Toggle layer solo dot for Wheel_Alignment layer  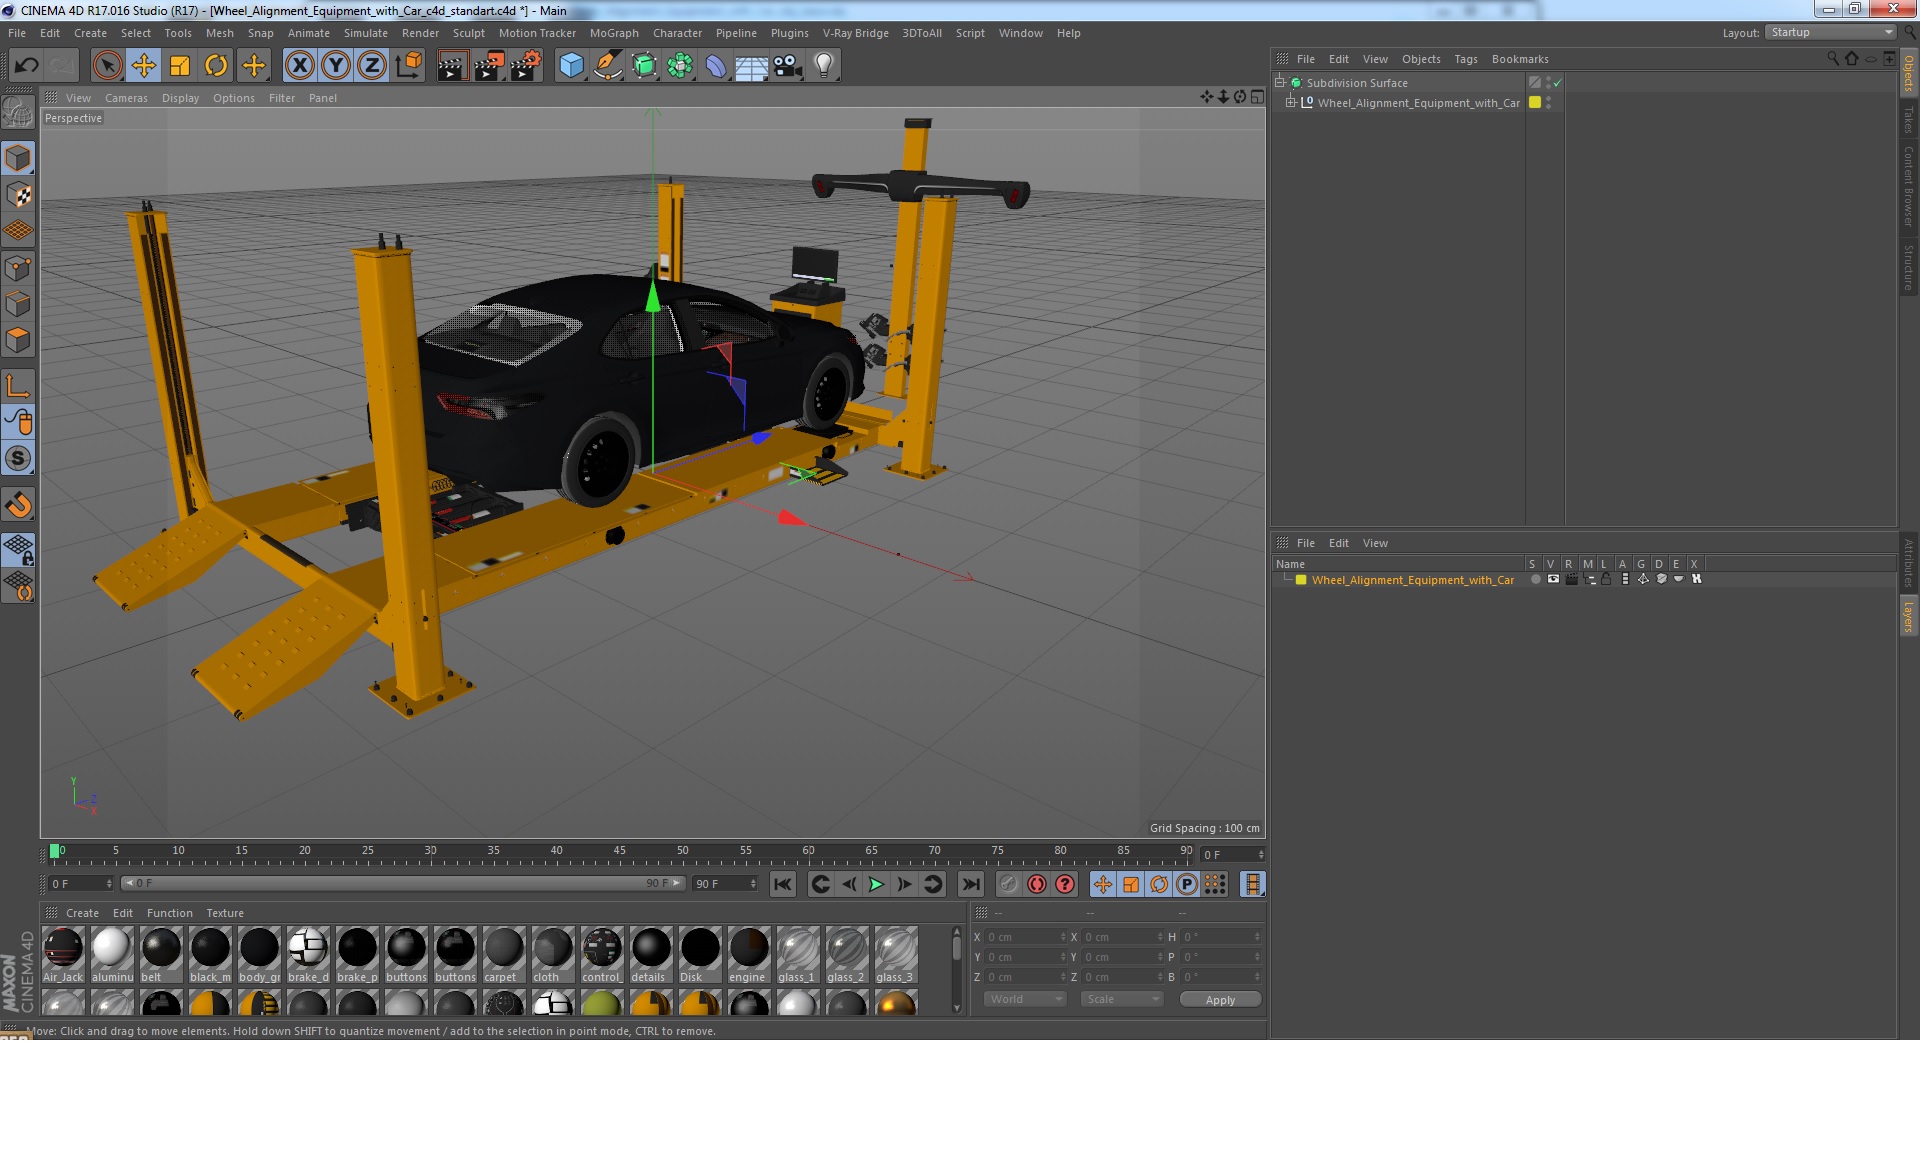click(1535, 579)
